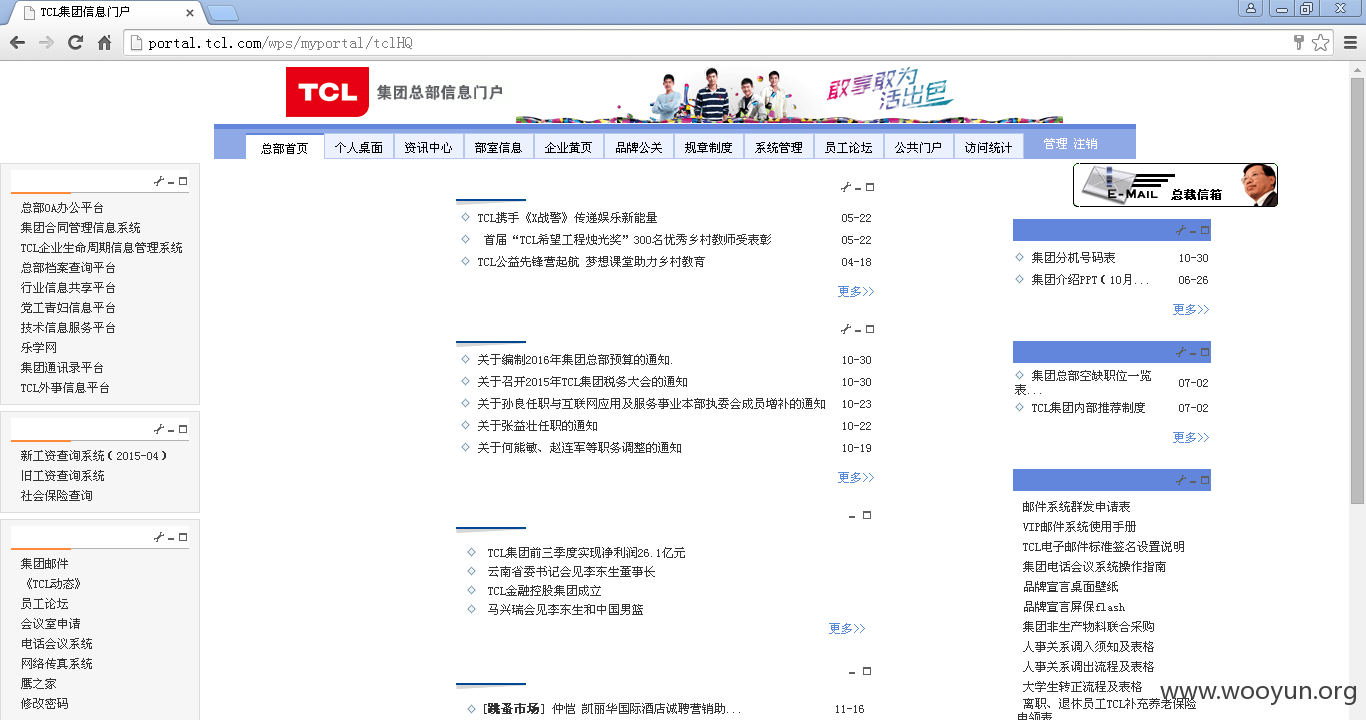Click wrench icon of the 邮件系统群发申请表 panel

coord(1180,480)
